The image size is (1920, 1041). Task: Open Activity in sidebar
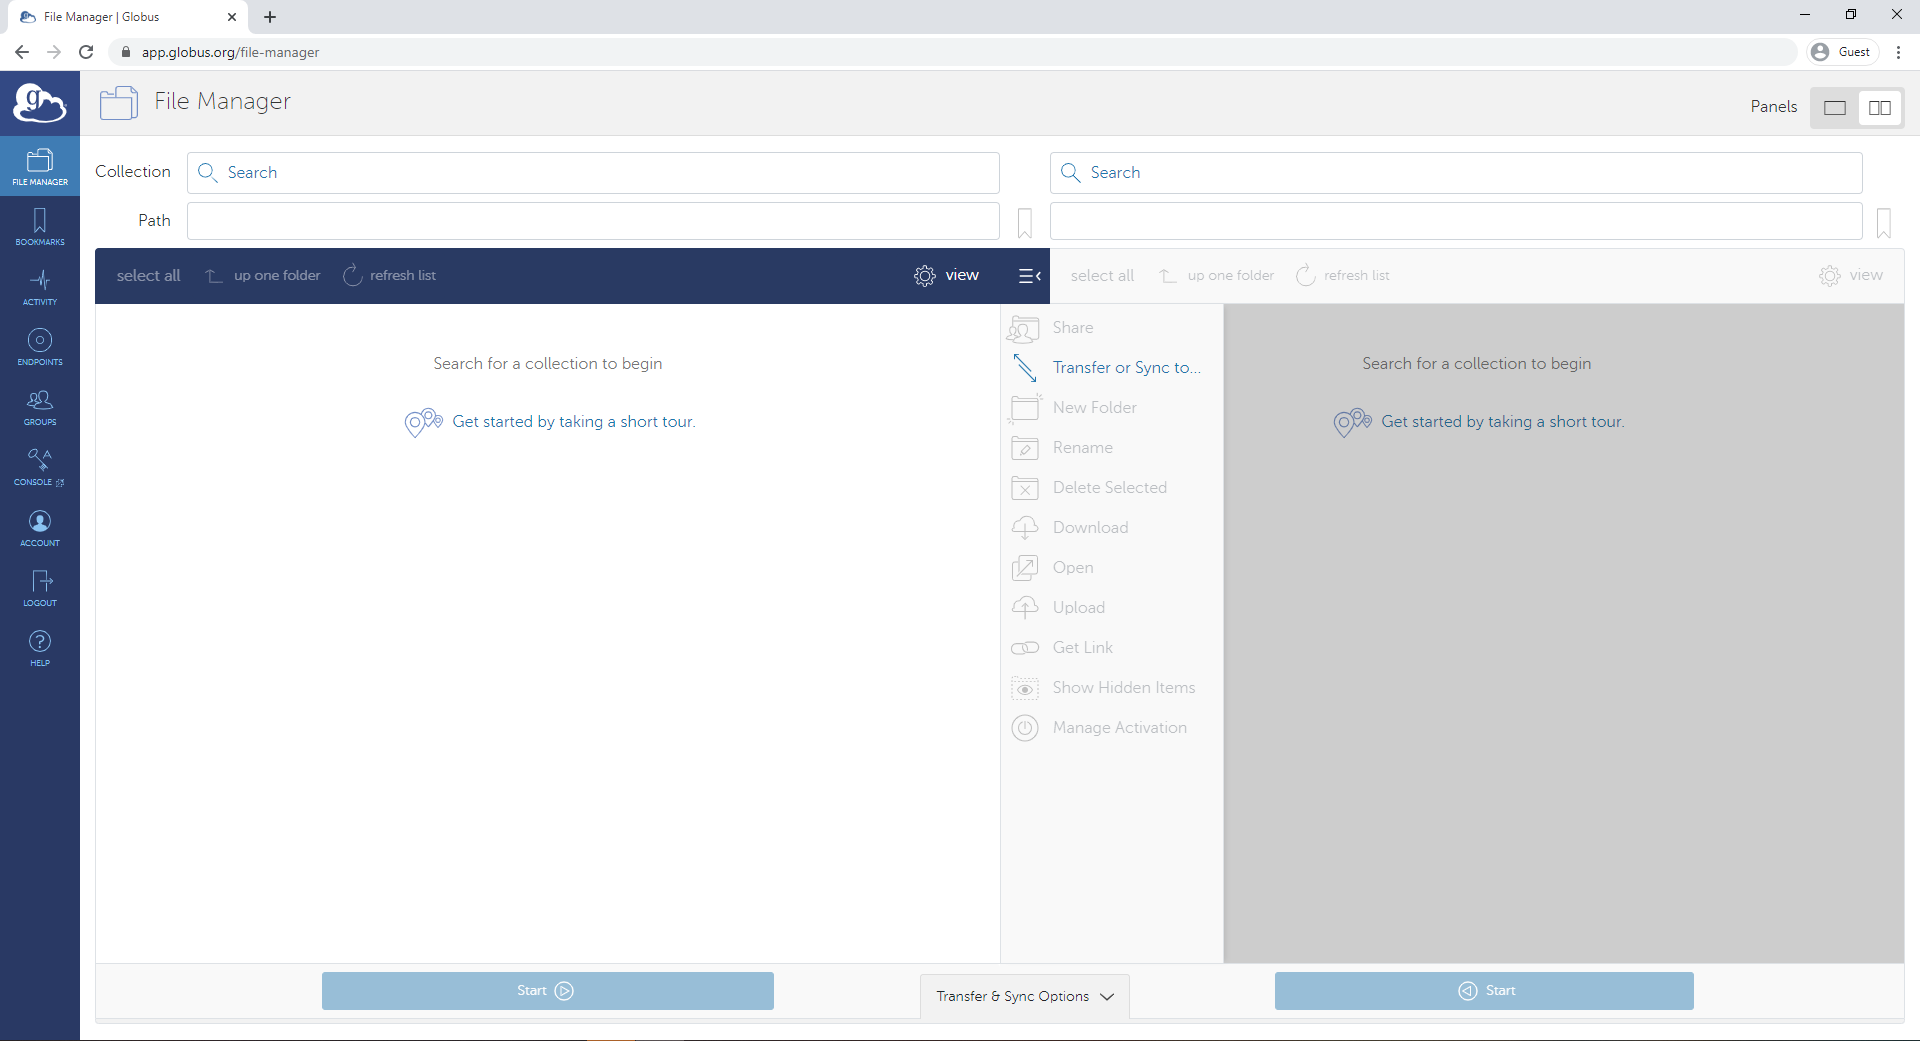[40, 287]
